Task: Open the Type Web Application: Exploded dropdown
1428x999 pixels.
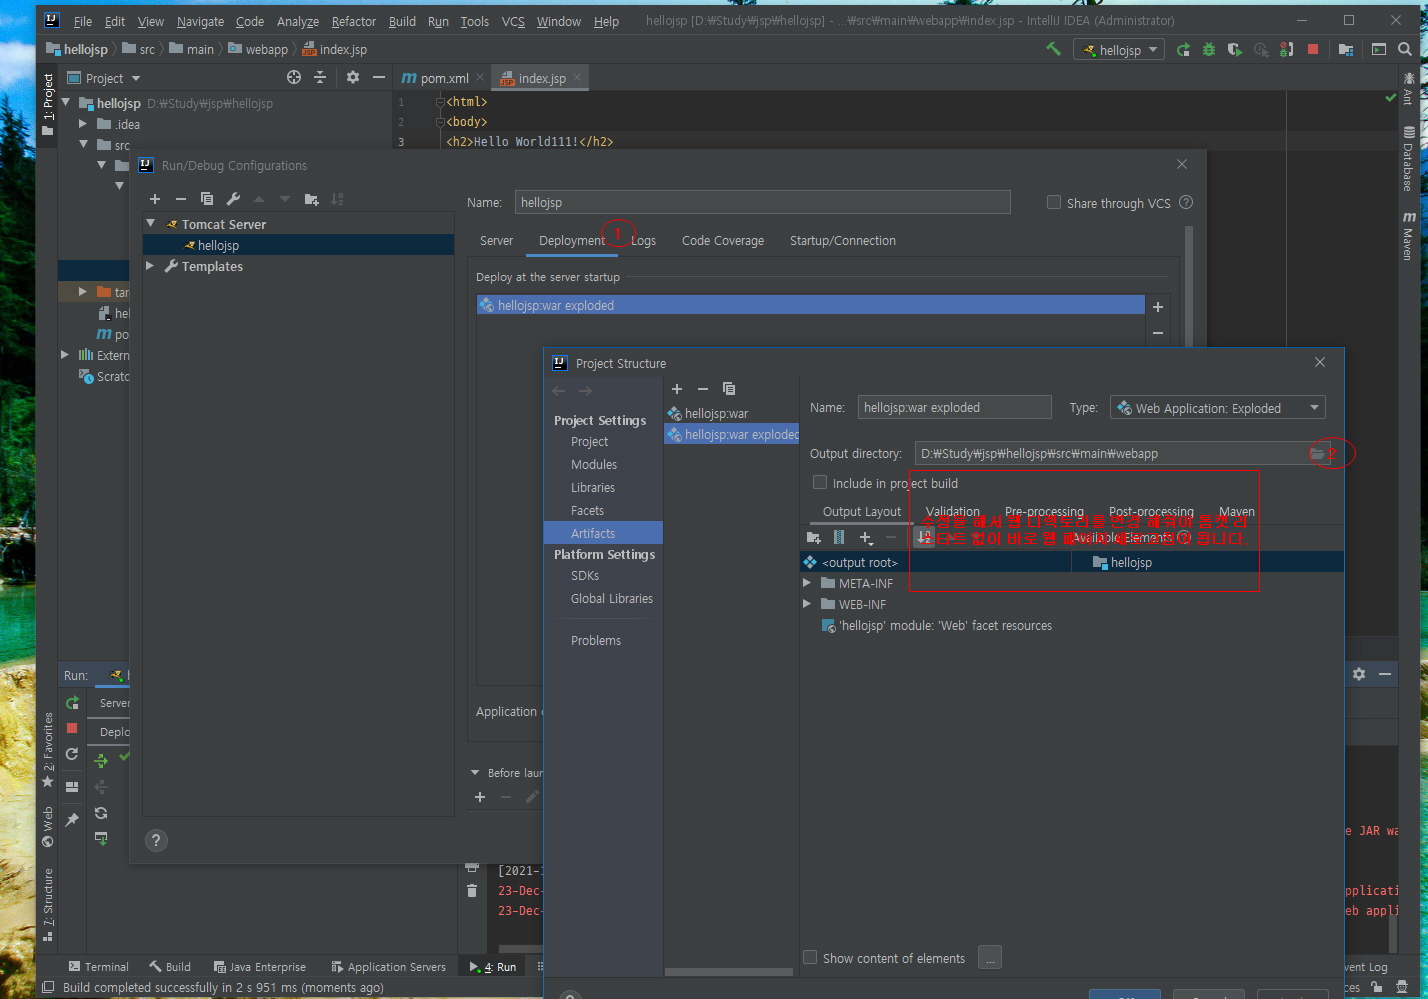Action: (1217, 408)
